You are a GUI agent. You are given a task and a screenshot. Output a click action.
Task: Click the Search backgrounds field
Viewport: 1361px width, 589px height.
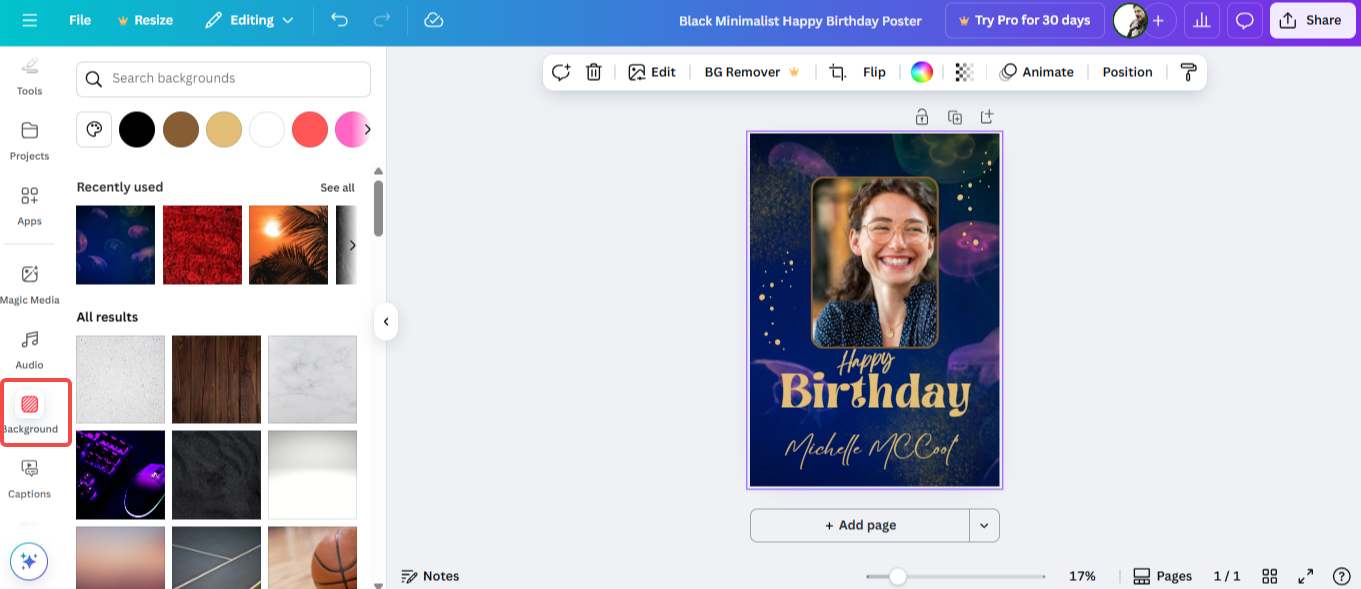[223, 79]
